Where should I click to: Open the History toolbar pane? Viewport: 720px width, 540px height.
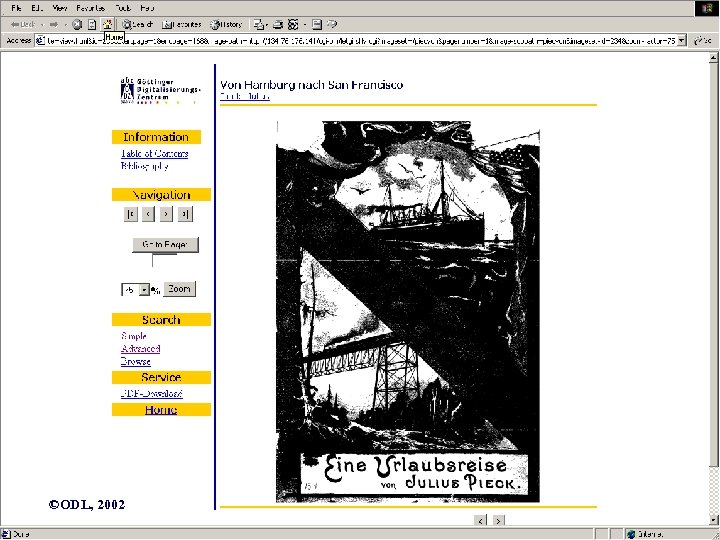tap(226, 24)
